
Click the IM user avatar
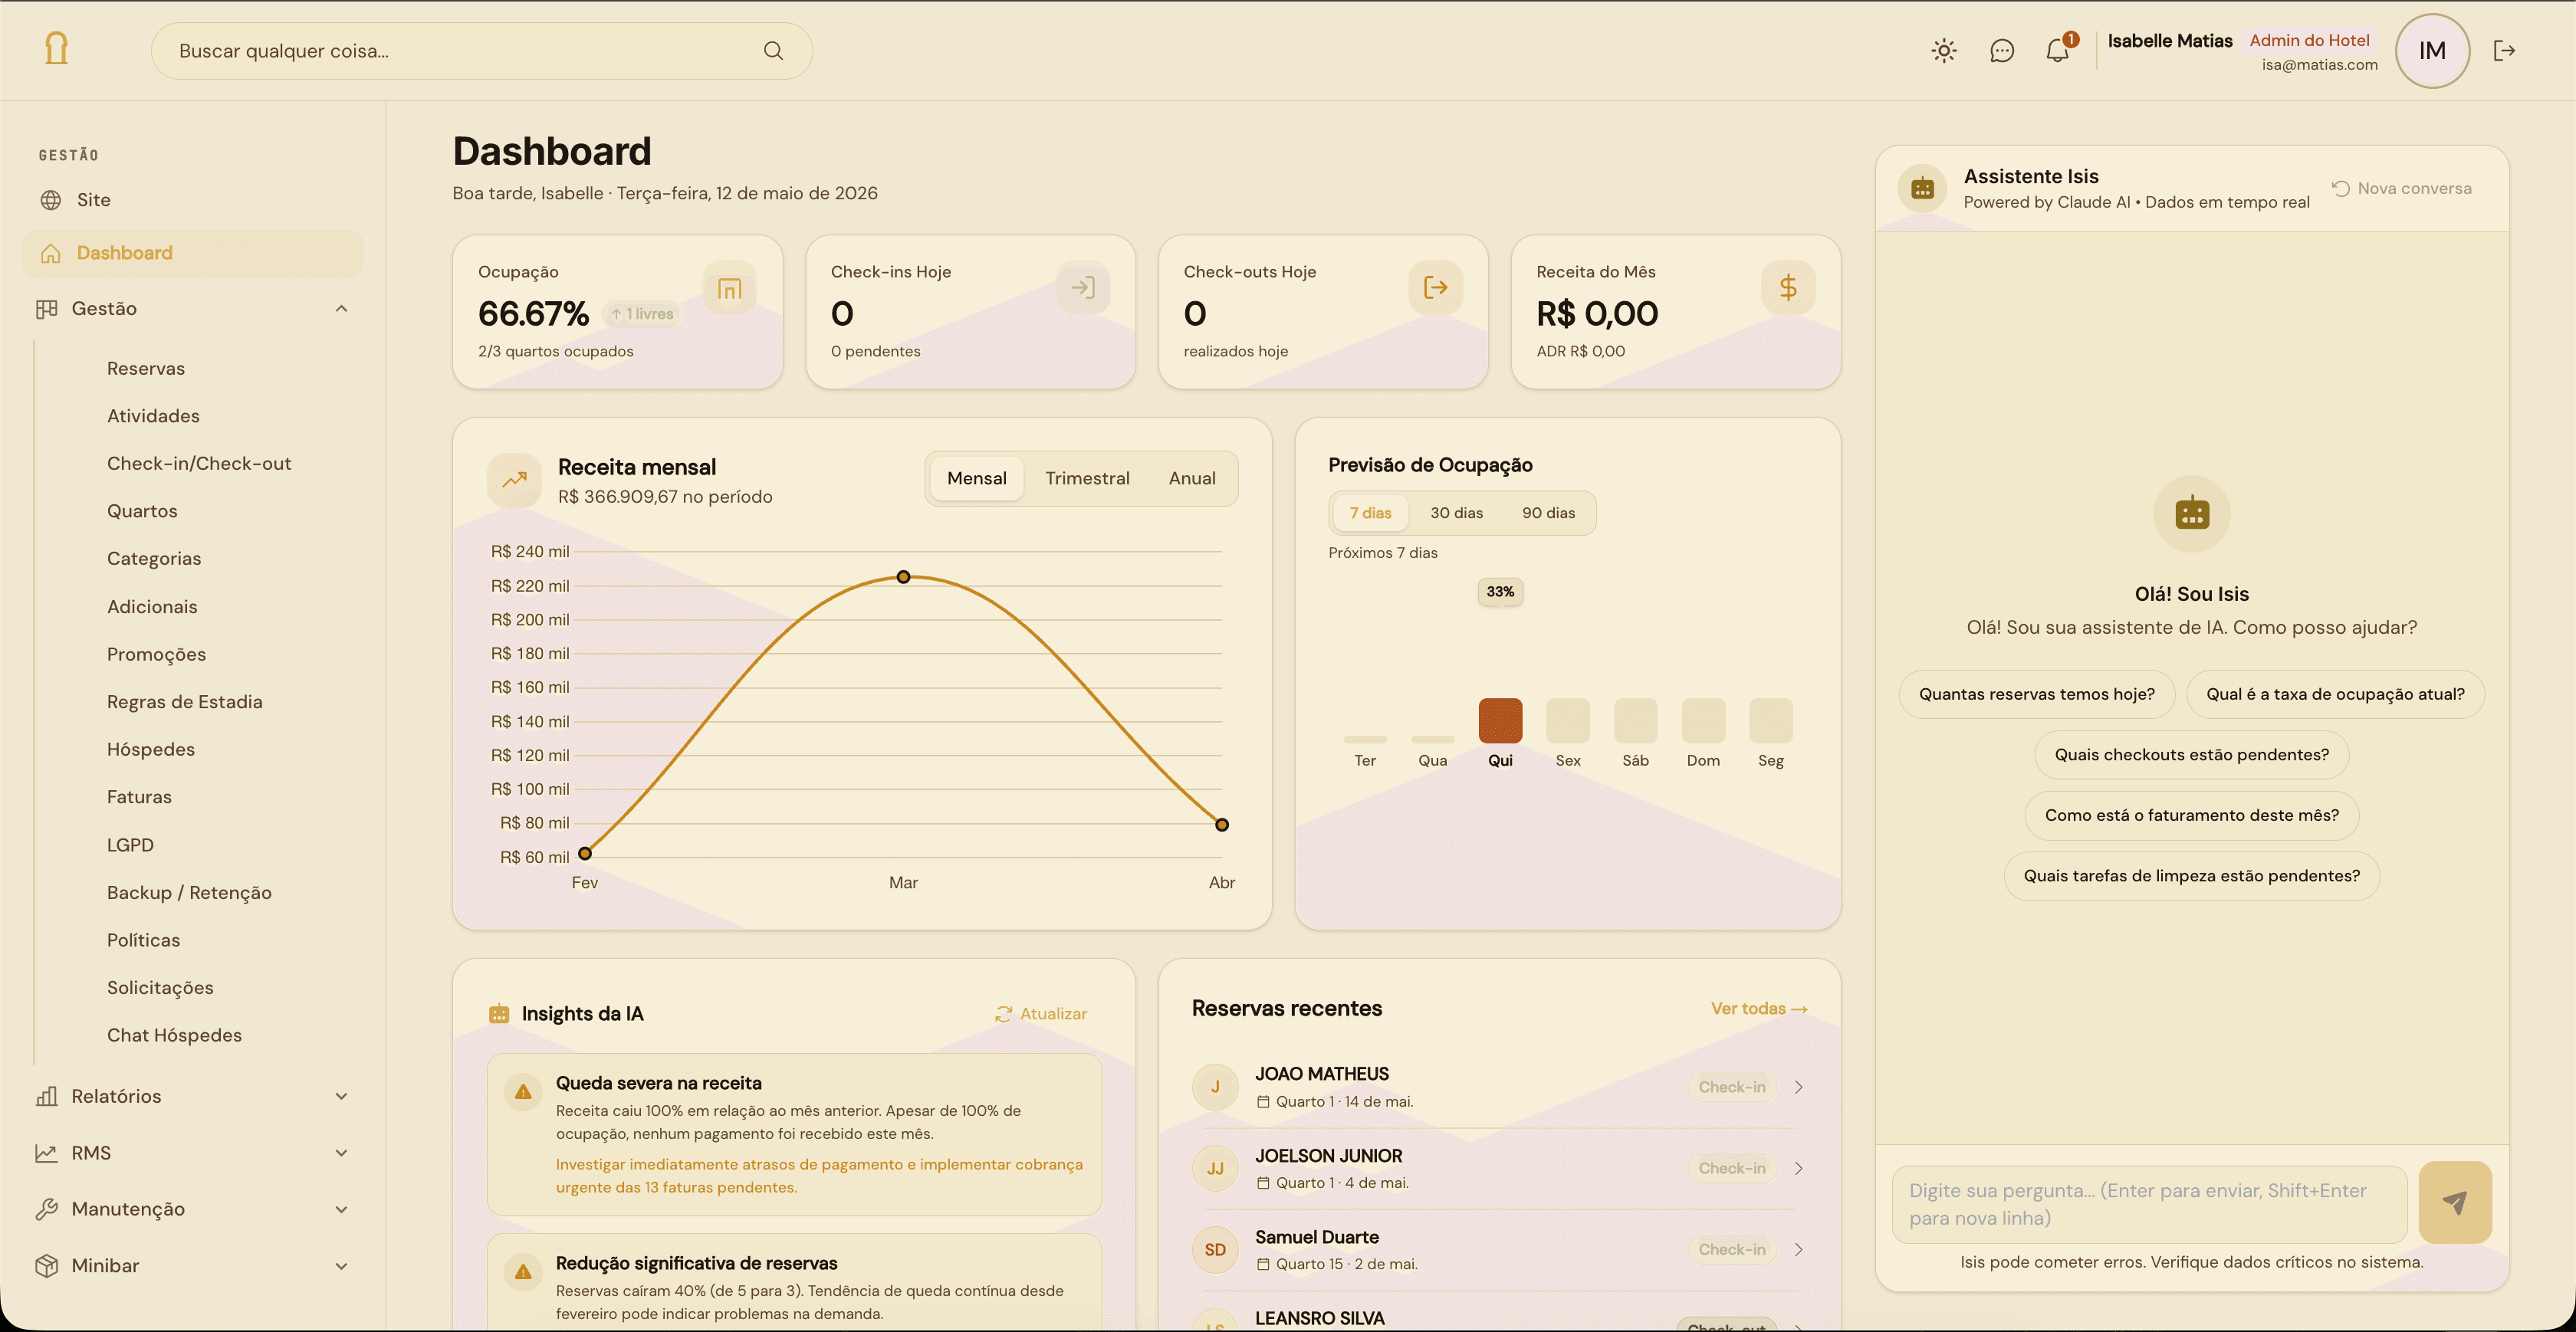point(2432,51)
